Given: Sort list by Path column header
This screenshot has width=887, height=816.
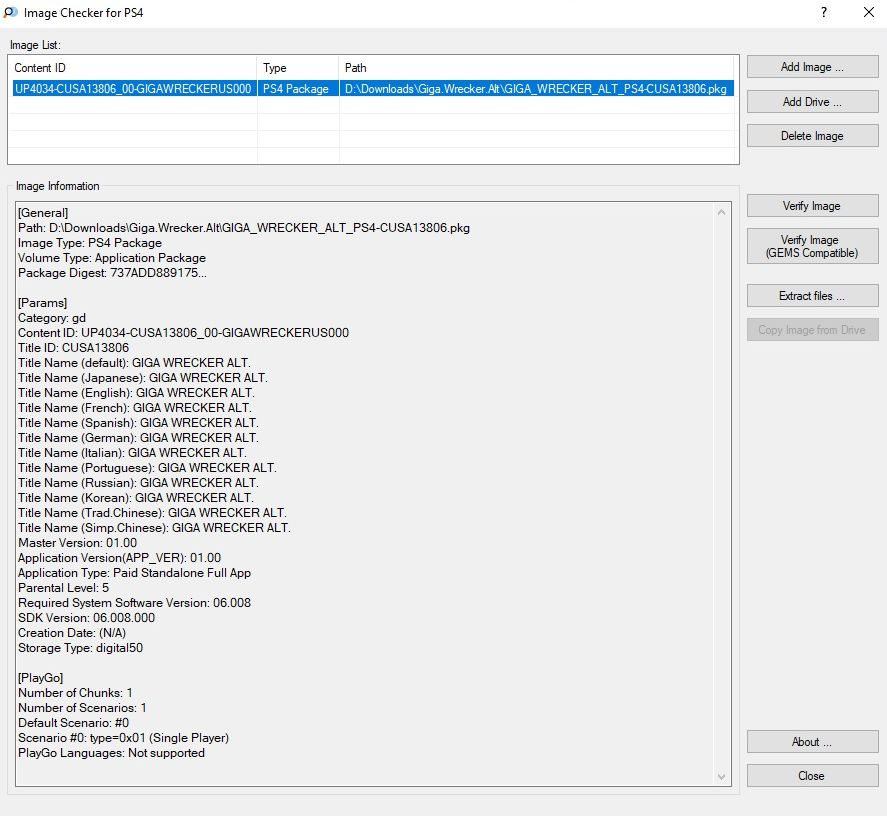Looking at the screenshot, I should [x=538, y=68].
